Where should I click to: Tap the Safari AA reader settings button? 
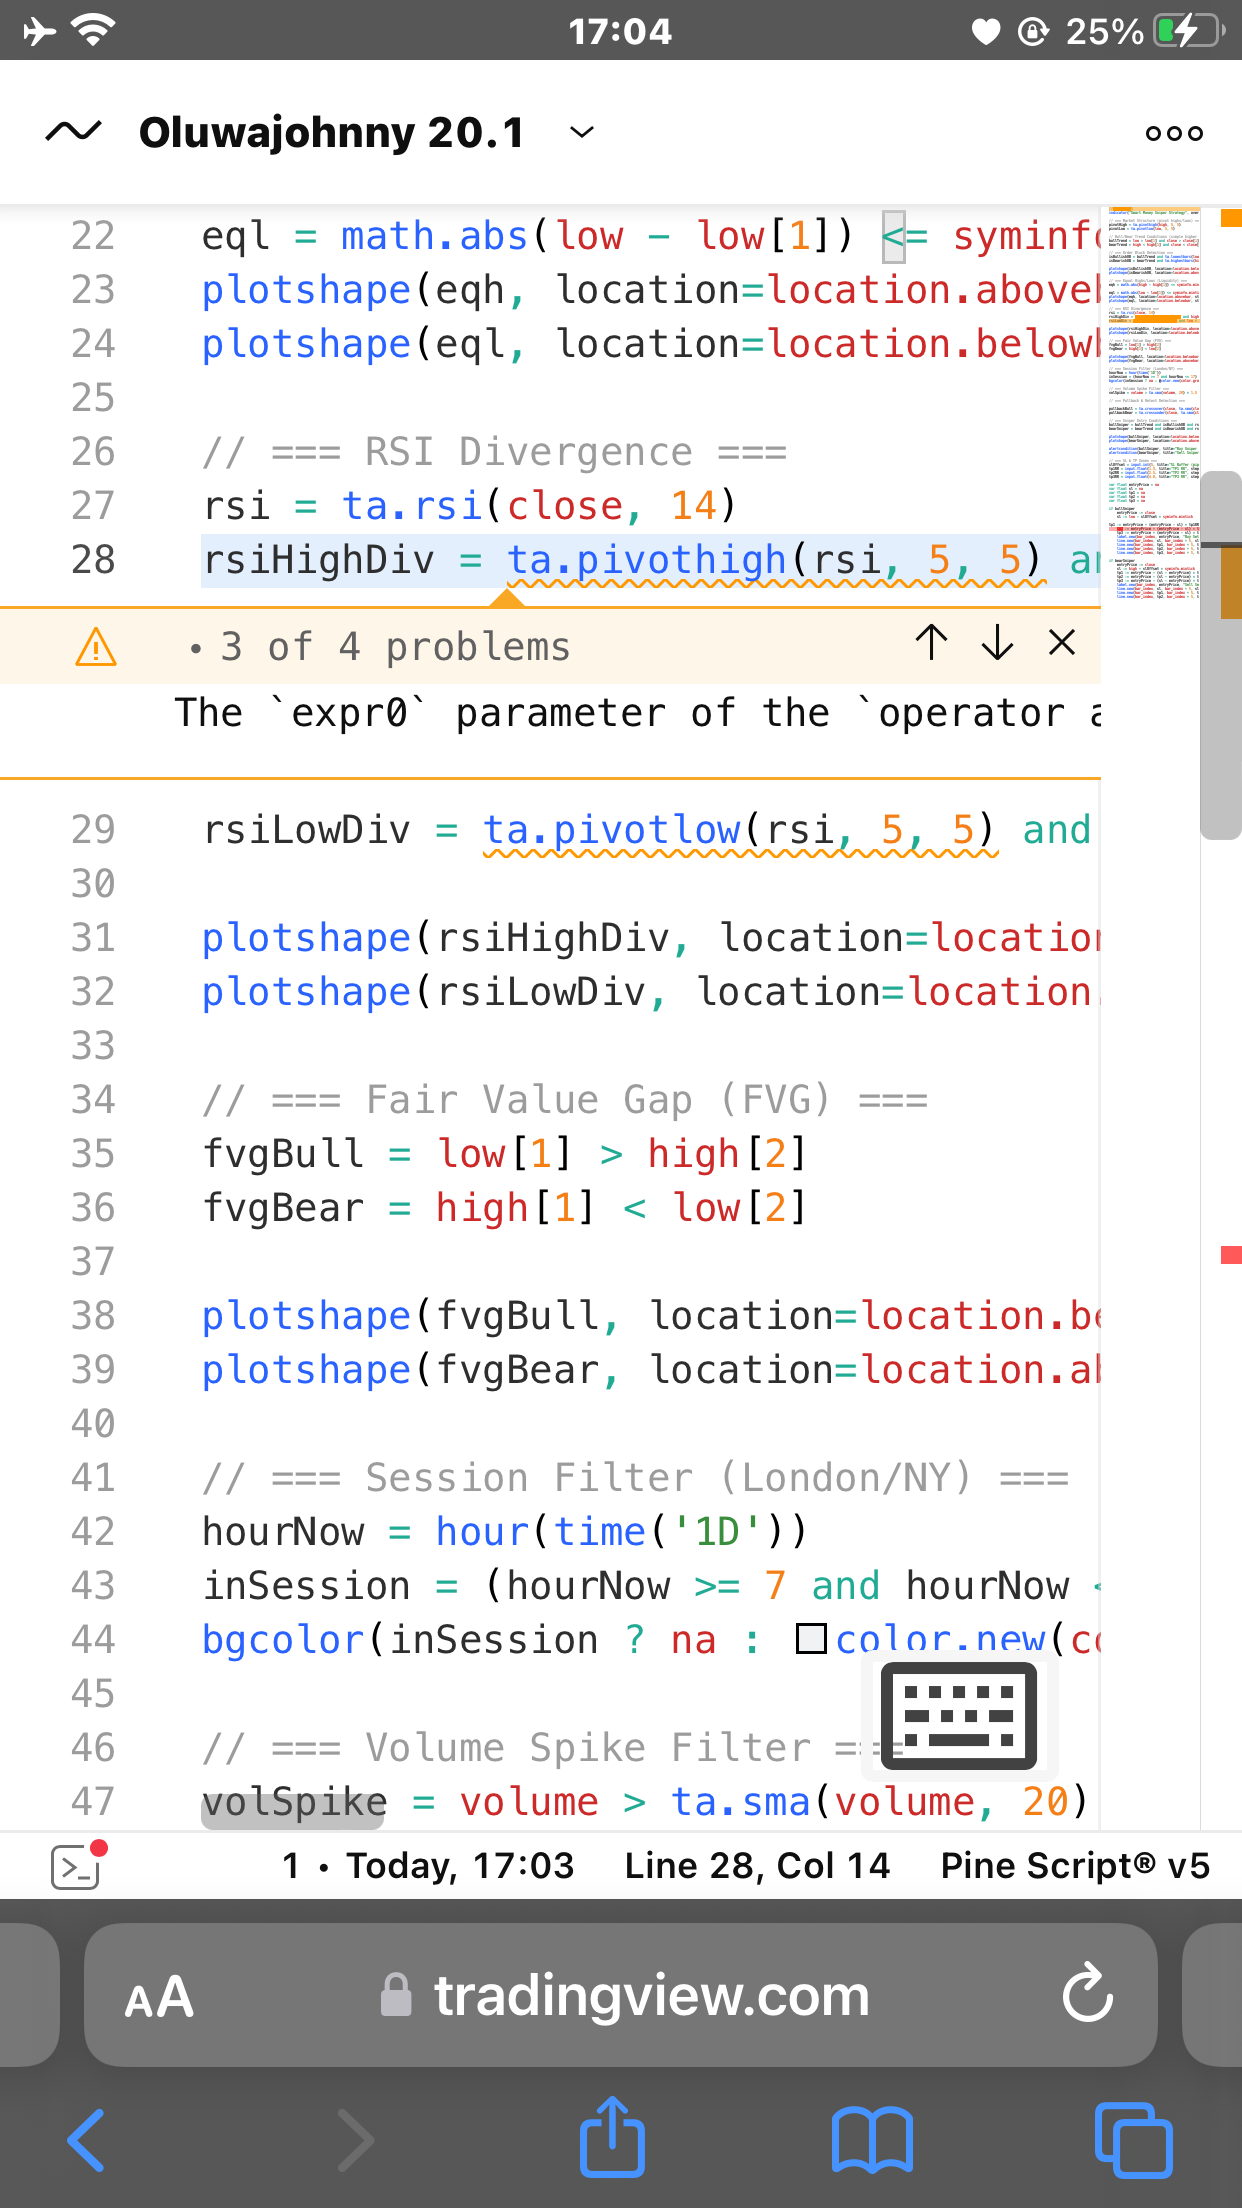click(159, 1997)
